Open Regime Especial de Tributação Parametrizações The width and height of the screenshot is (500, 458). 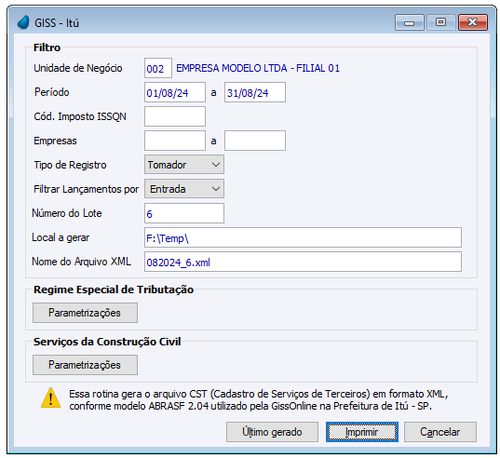pyautogui.click(x=85, y=313)
